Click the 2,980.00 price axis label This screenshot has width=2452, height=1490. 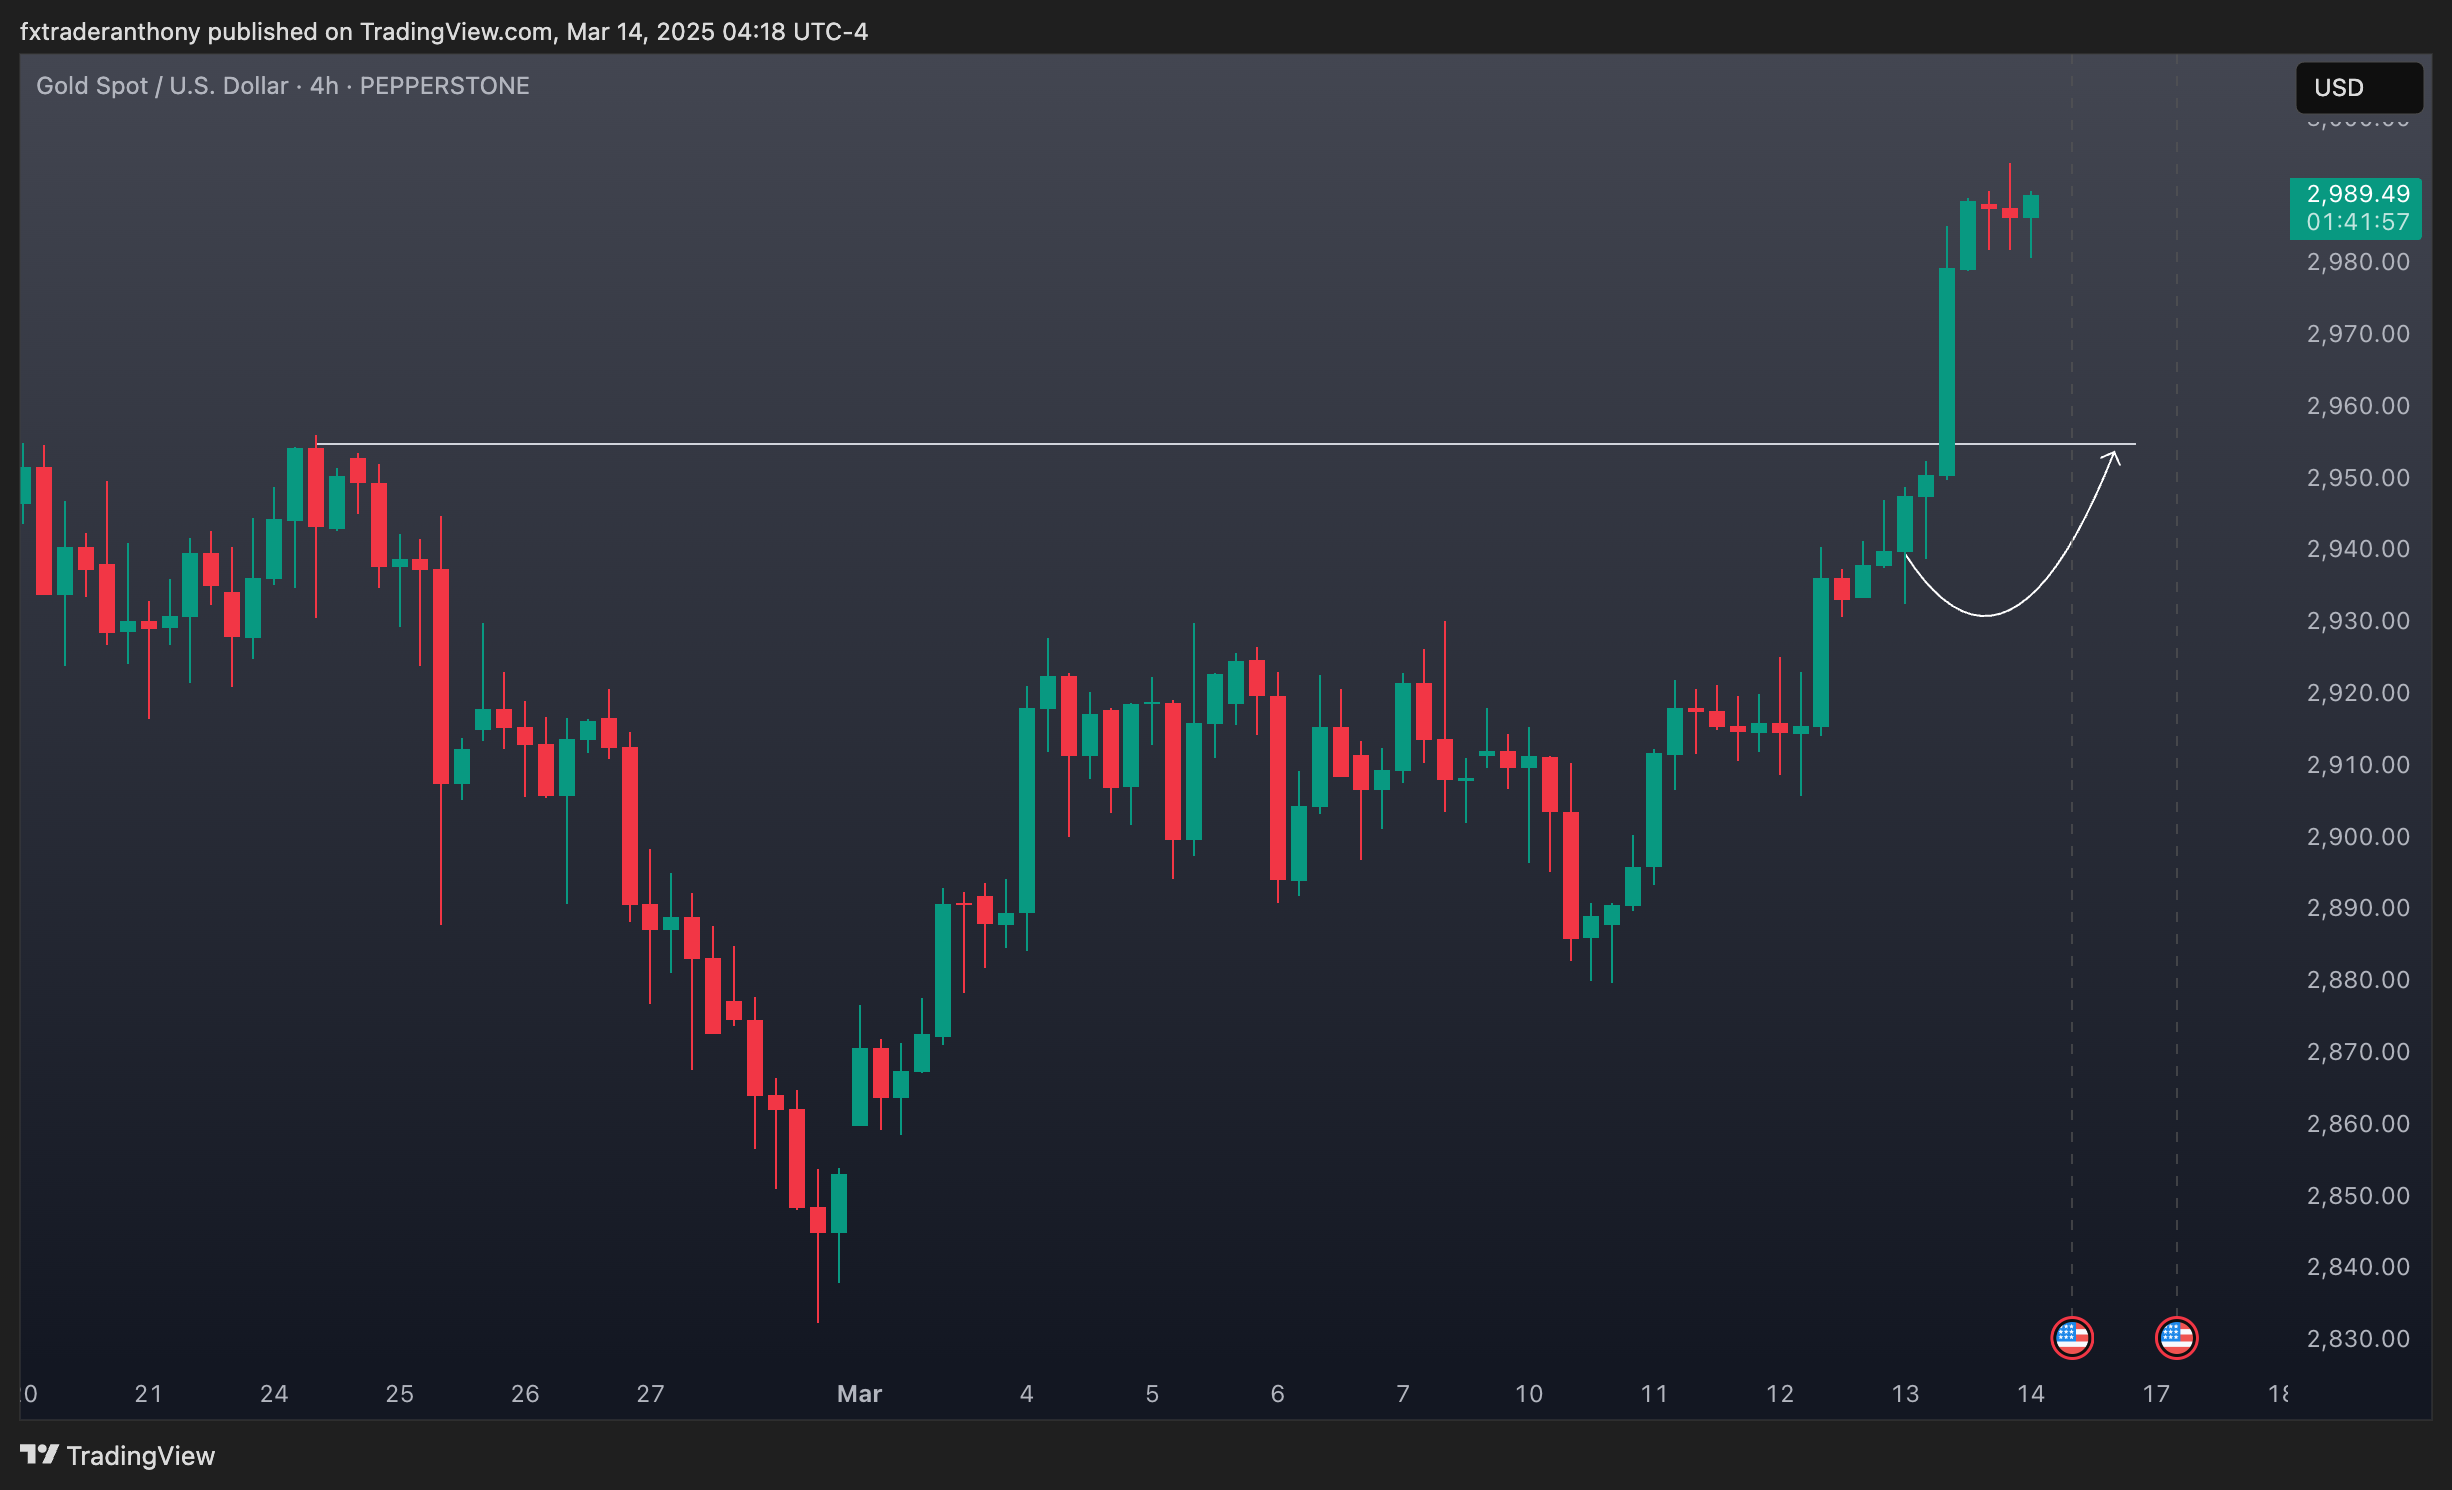coord(2357,262)
